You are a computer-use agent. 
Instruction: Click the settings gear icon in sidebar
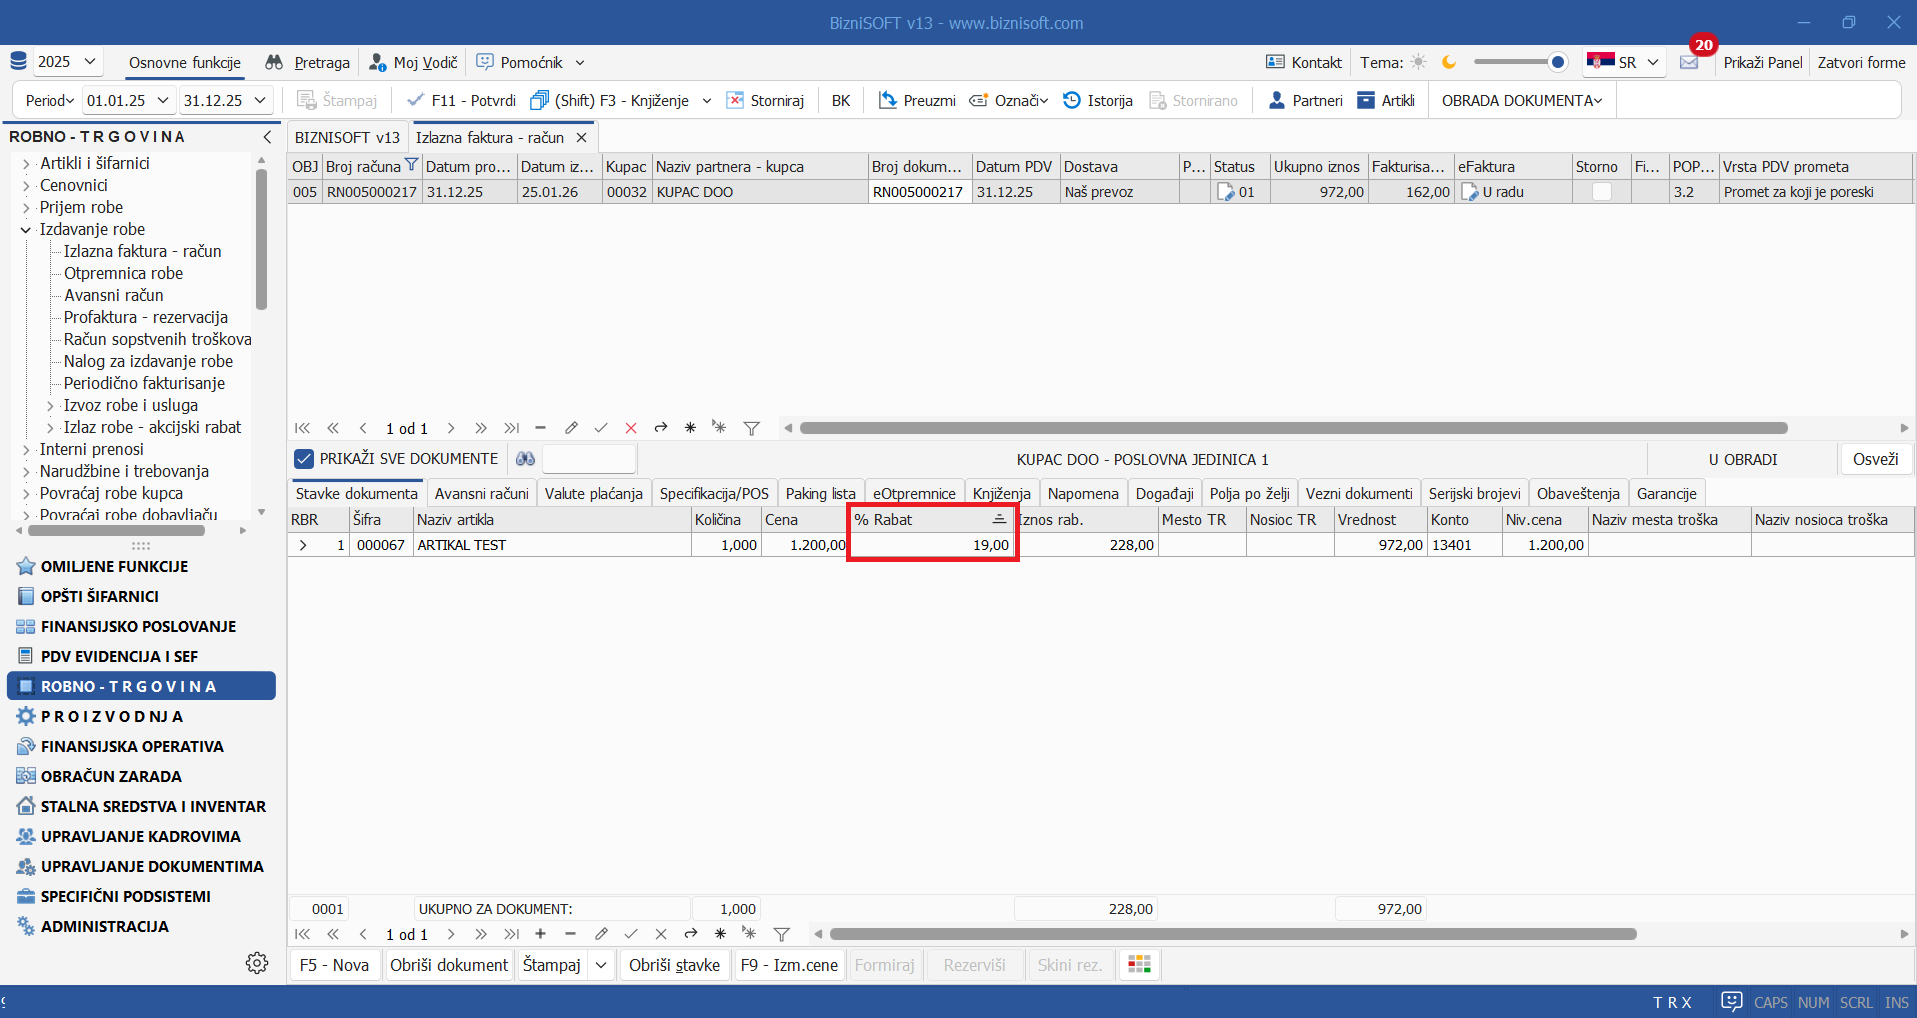point(257,963)
